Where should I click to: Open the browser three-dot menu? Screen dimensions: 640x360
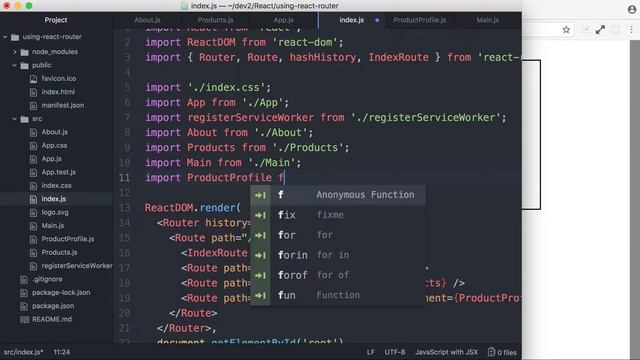631,30
